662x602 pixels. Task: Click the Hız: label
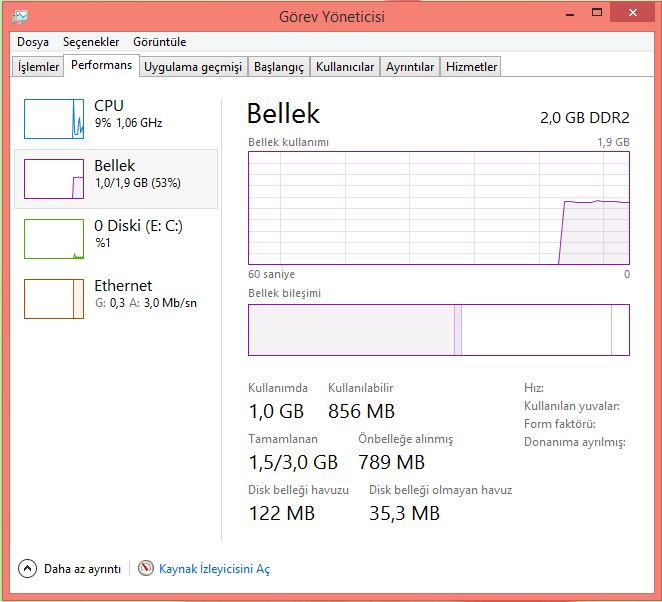[x=534, y=388]
